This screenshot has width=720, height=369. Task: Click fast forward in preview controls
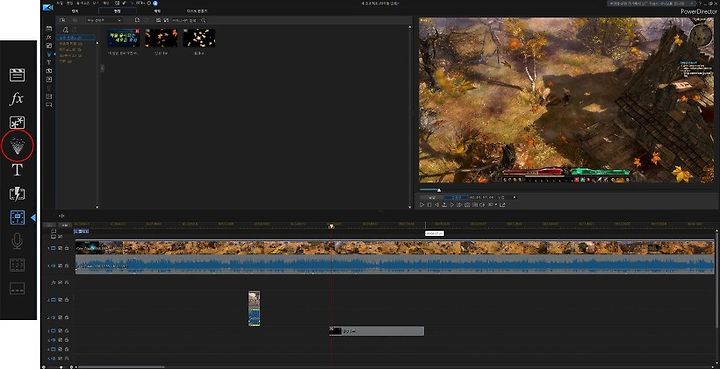click(459, 205)
